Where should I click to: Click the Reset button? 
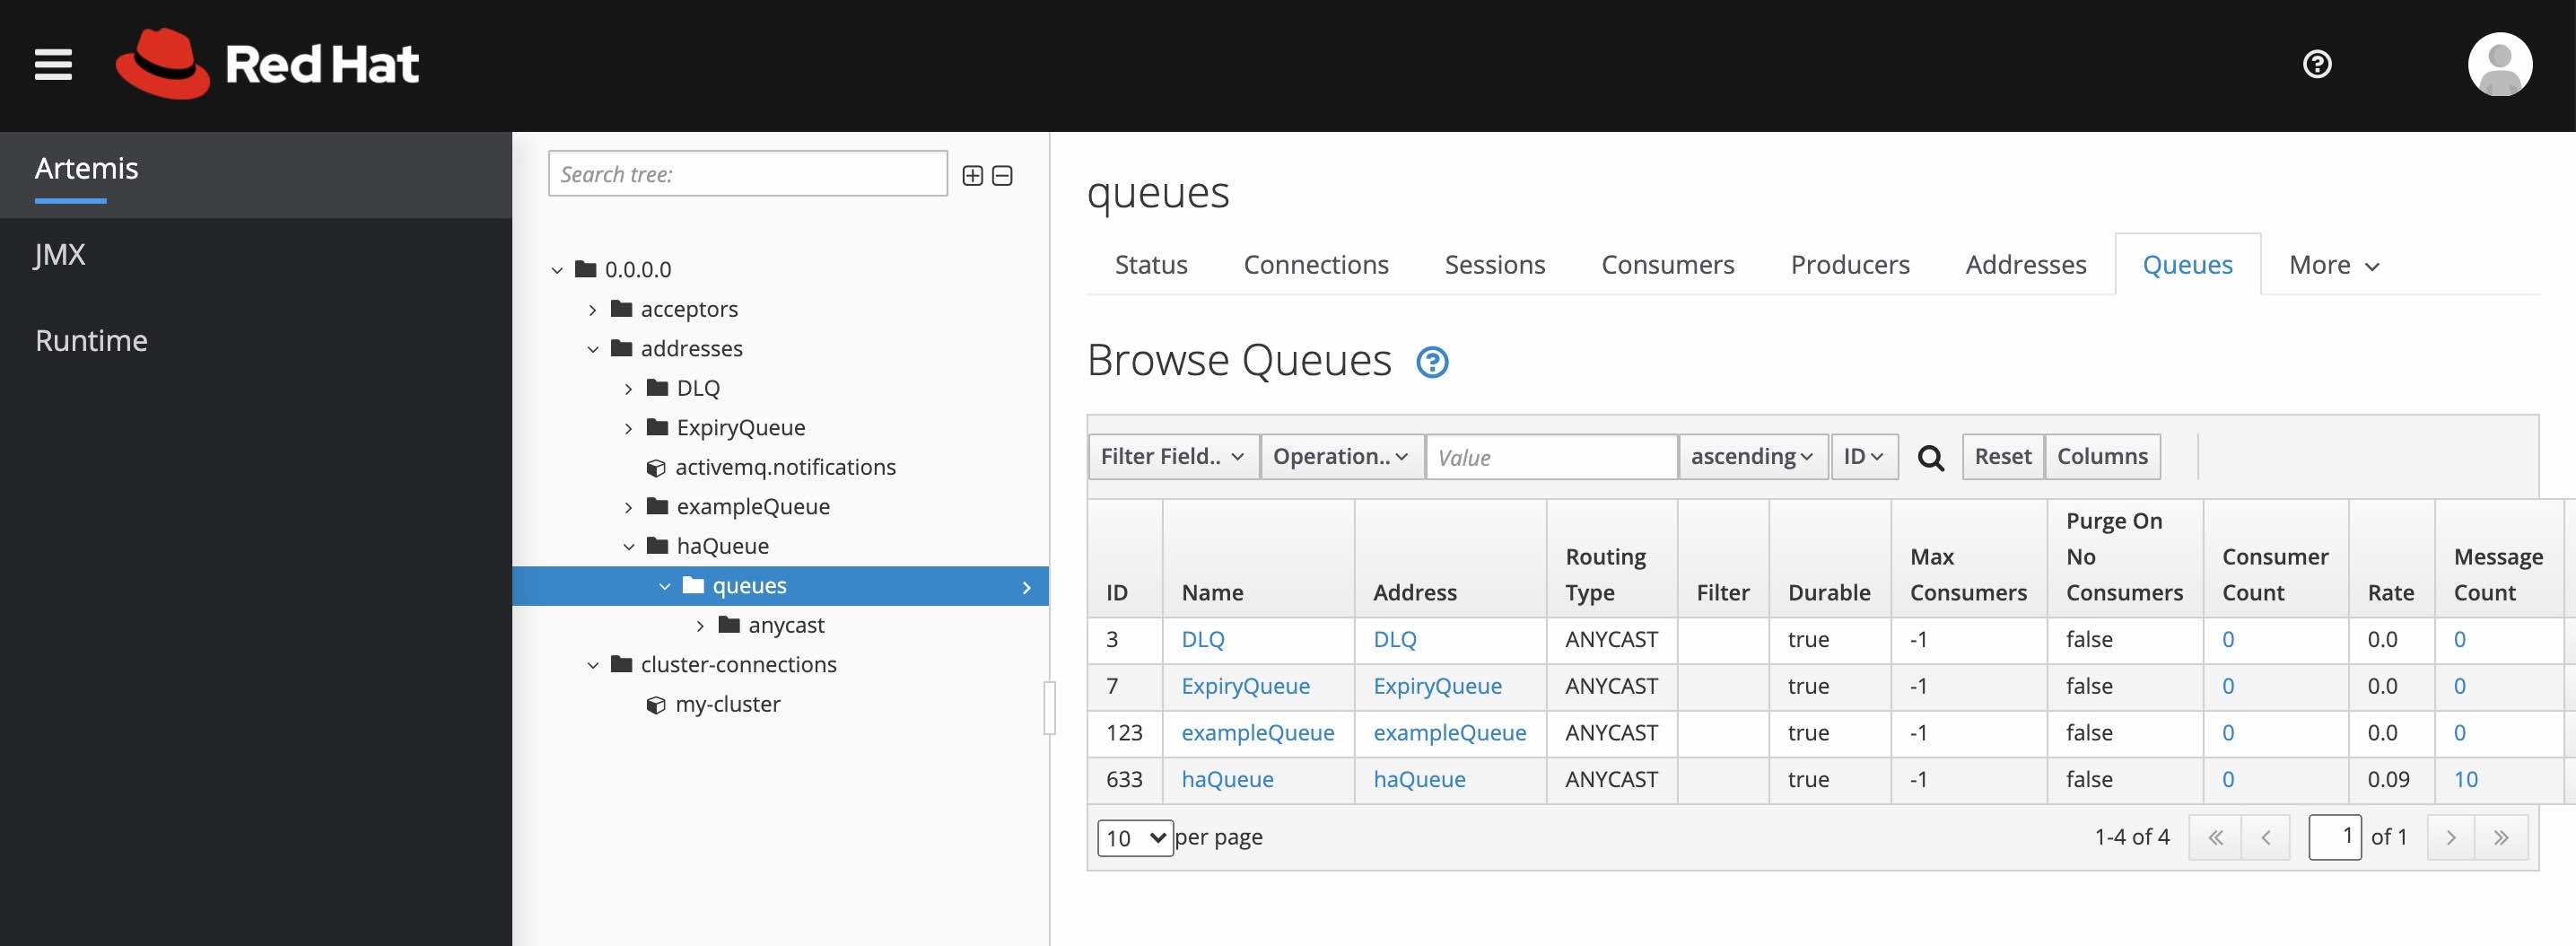(x=2002, y=457)
